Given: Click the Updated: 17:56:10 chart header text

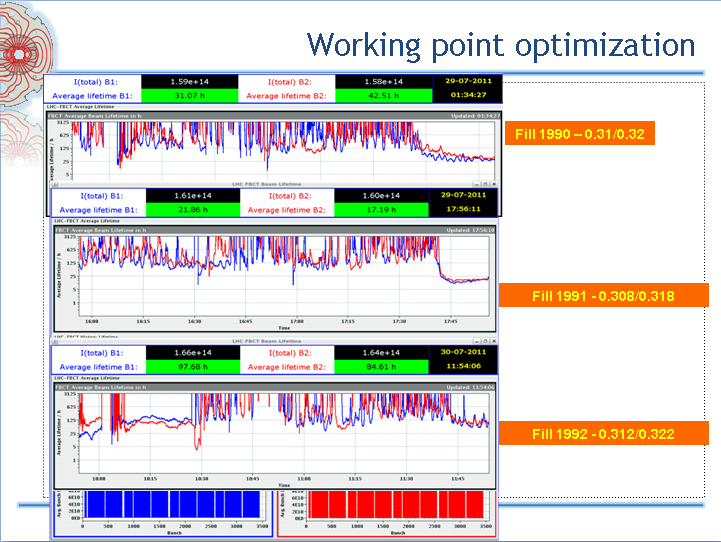Looking at the screenshot, I should (x=470, y=230).
